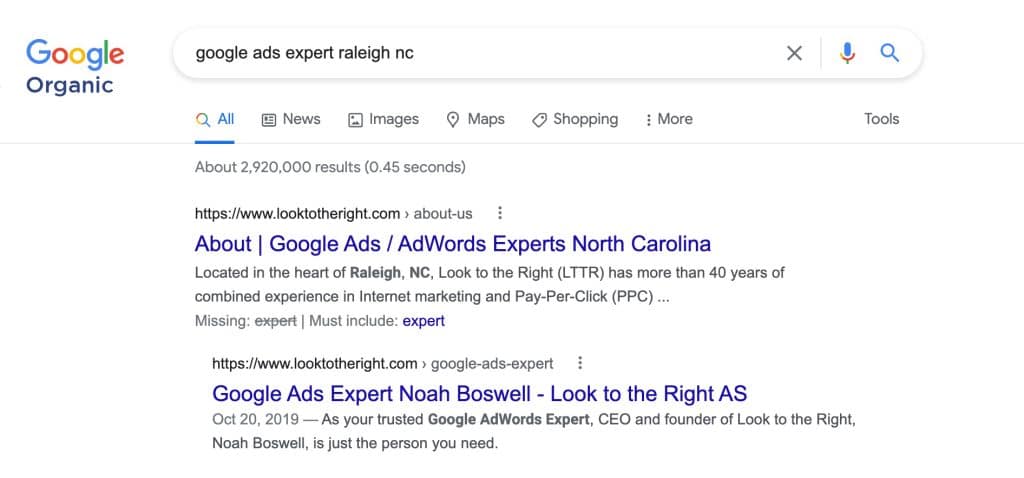Open three-dot menu beside about-us result
This screenshot has height=478, width=1024.
pyautogui.click(x=500, y=213)
